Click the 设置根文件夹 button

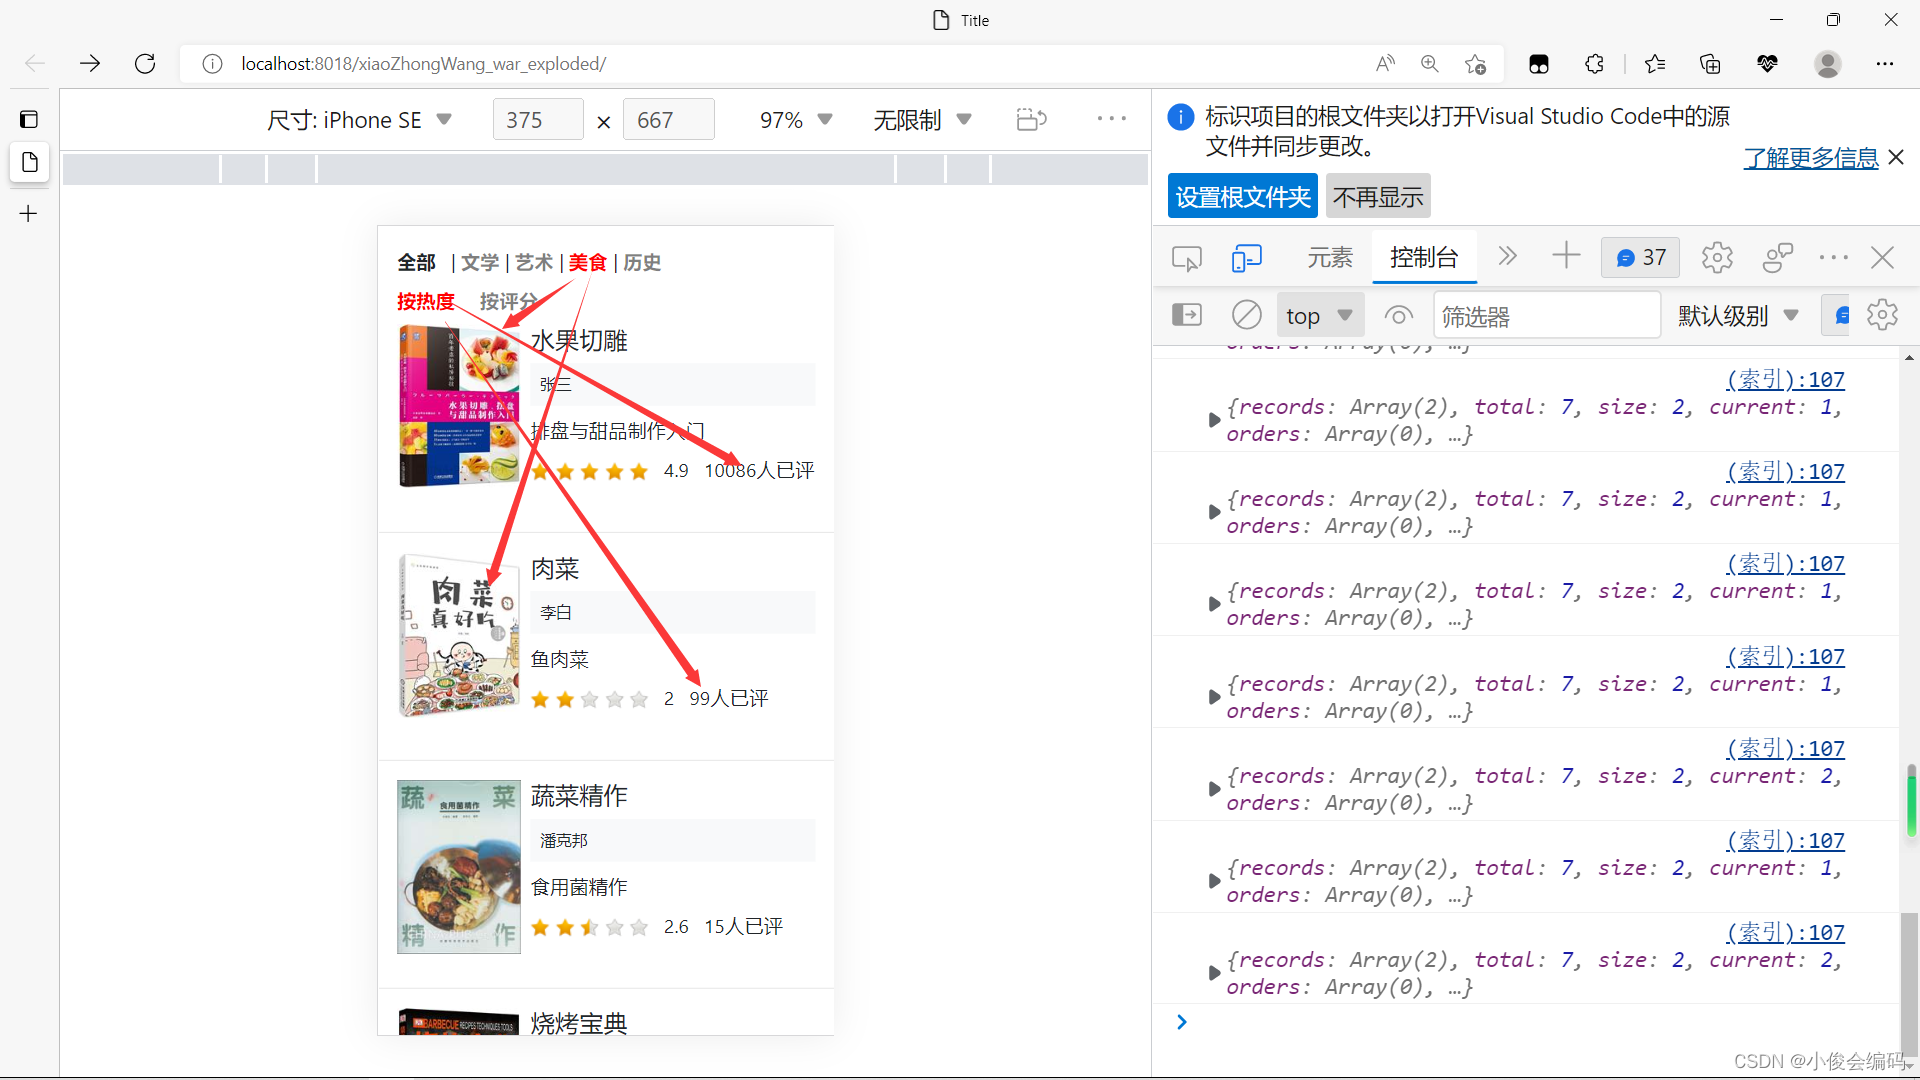coord(1242,197)
